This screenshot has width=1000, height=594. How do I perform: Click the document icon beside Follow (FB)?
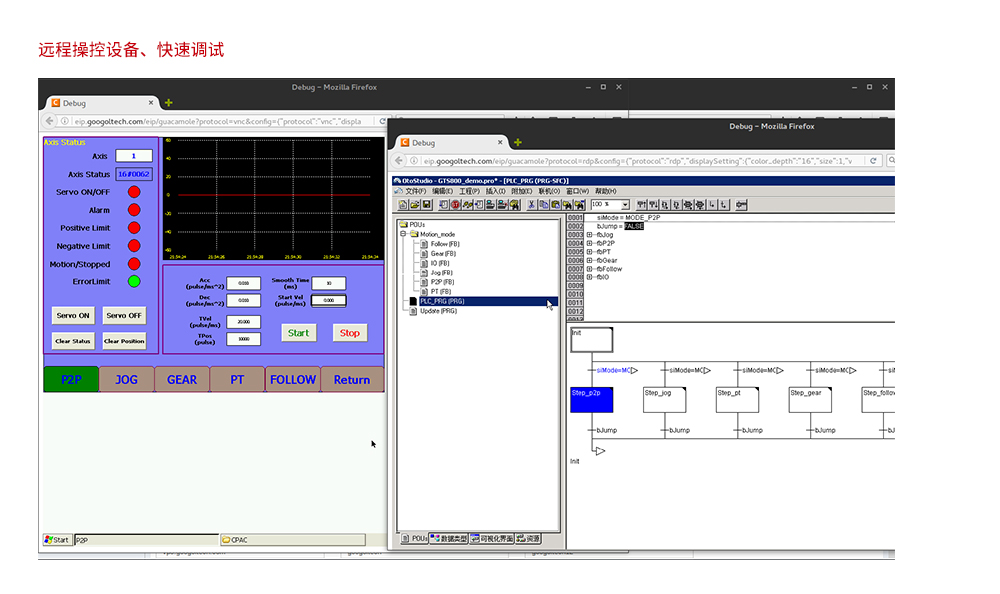click(x=424, y=244)
